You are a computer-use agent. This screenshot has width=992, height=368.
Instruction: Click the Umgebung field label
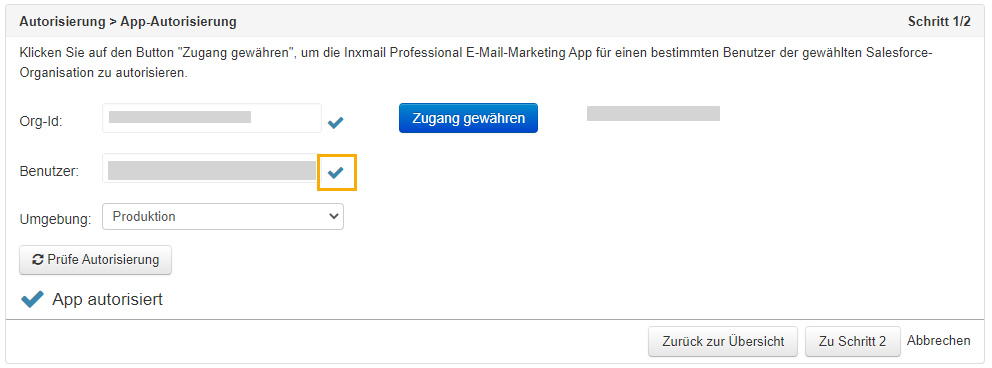click(56, 219)
